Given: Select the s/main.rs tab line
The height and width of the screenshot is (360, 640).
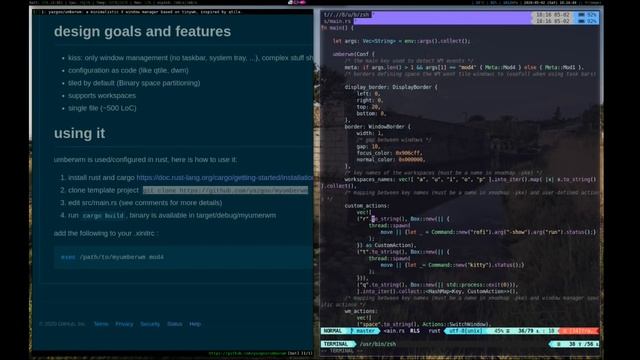Looking at the screenshot, I should (338, 21).
